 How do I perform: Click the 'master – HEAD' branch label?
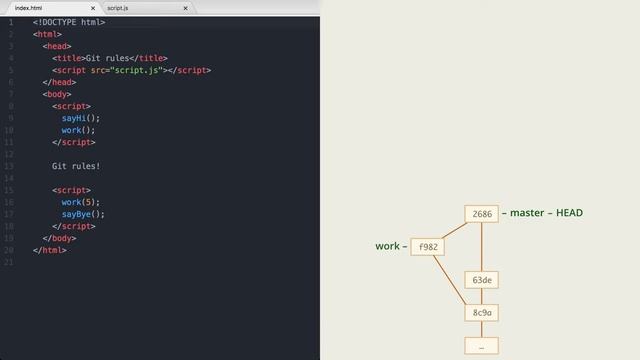click(542, 213)
